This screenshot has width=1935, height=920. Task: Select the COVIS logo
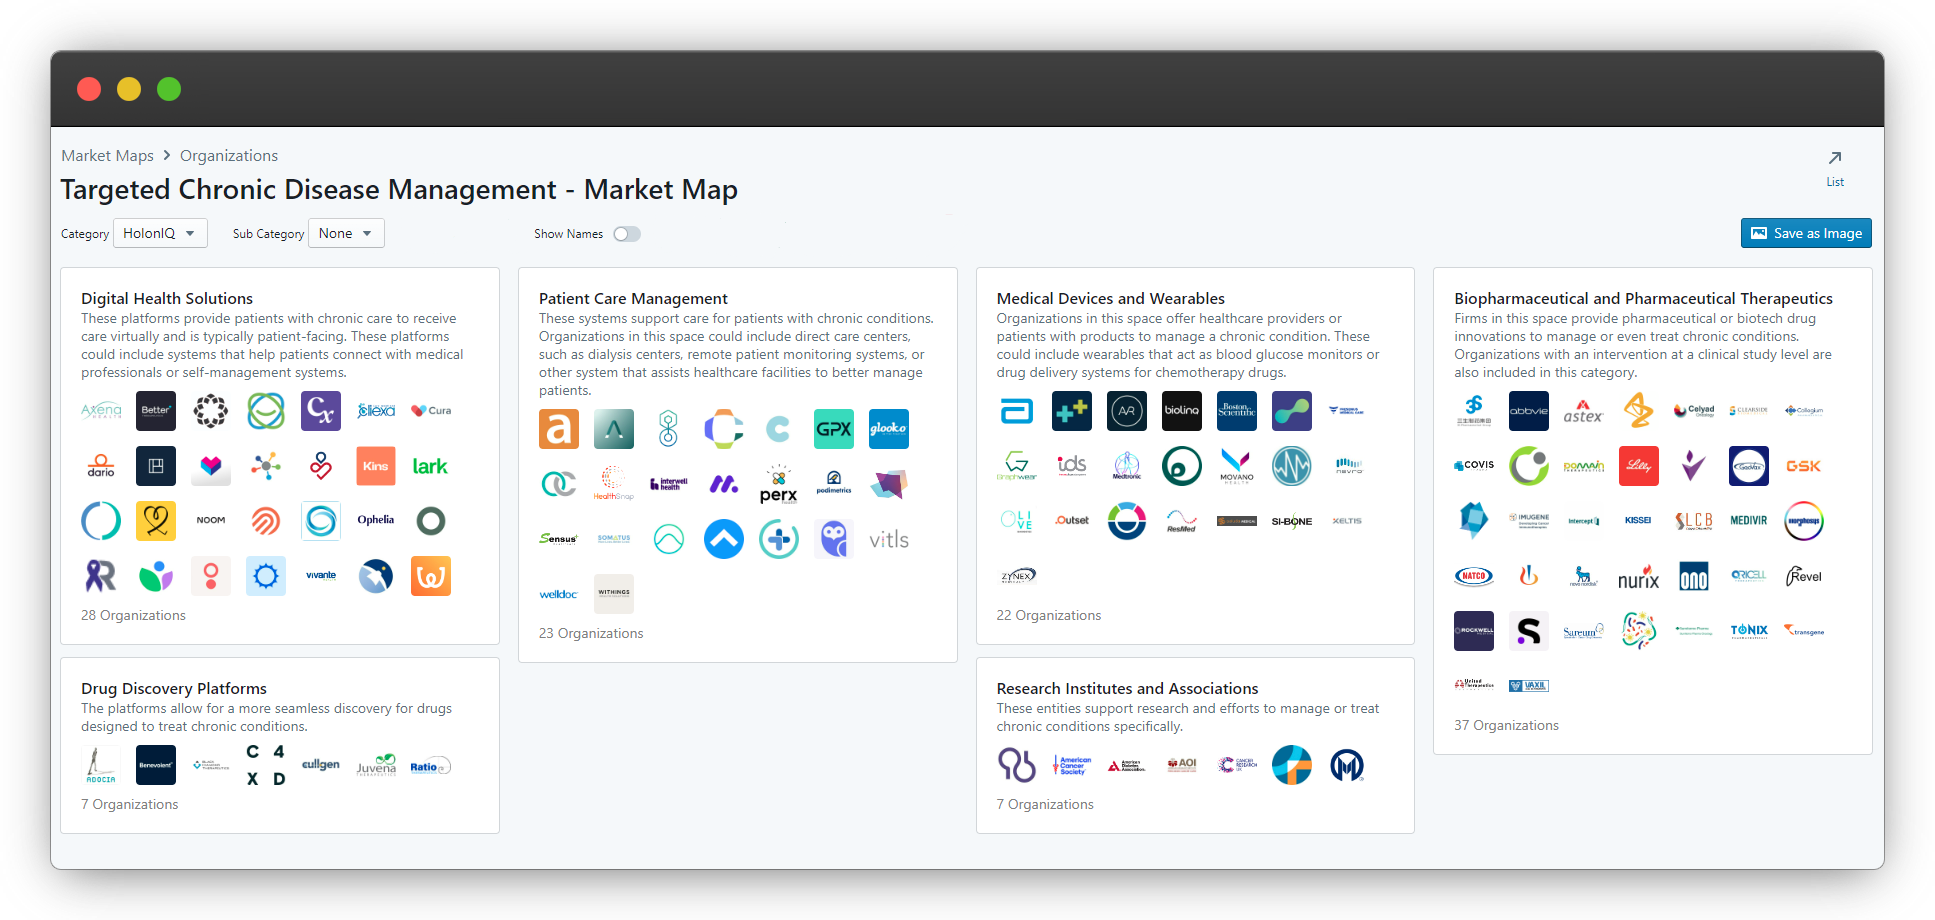click(1474, 466)
